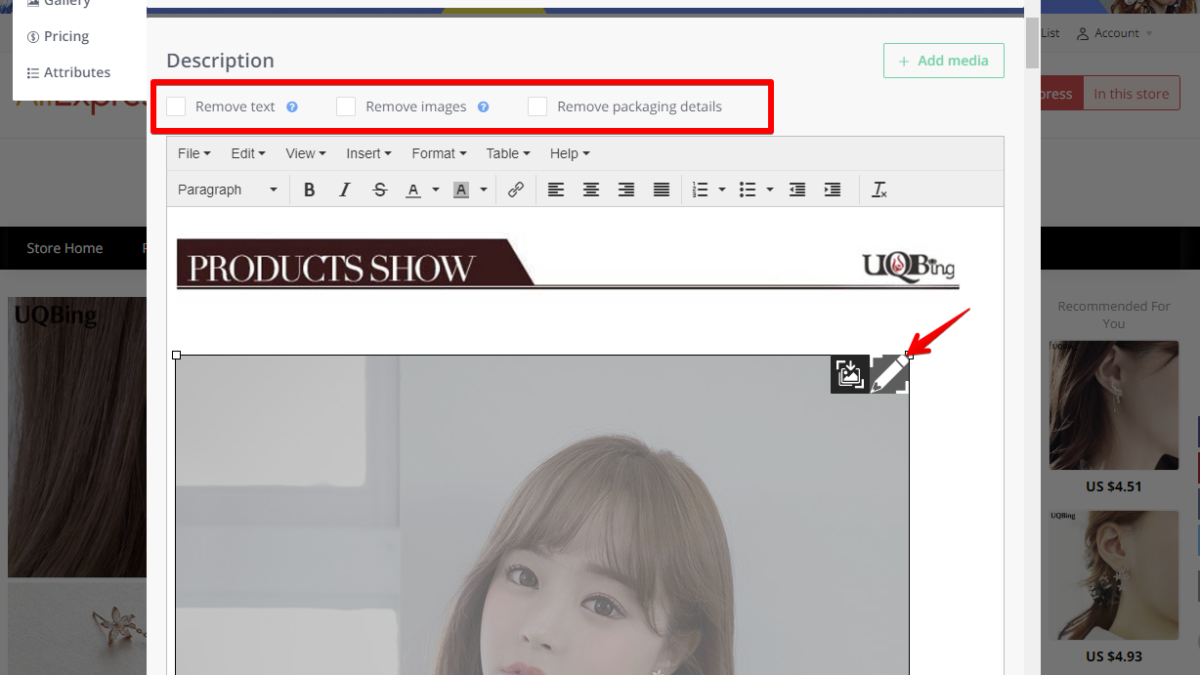The height and width of the screenshot is (675, 1200).
Task: Clear formatting with Tx icon
Action: (x=879, y=190)
